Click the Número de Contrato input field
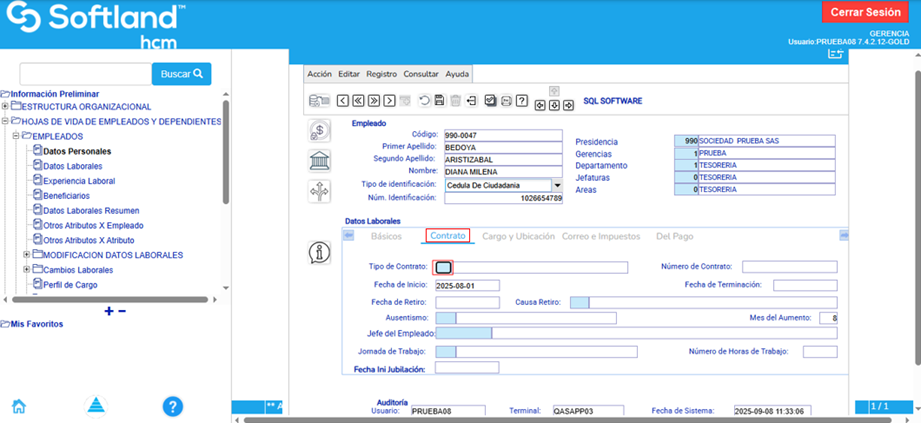921x423 pixels. (788, 267)
